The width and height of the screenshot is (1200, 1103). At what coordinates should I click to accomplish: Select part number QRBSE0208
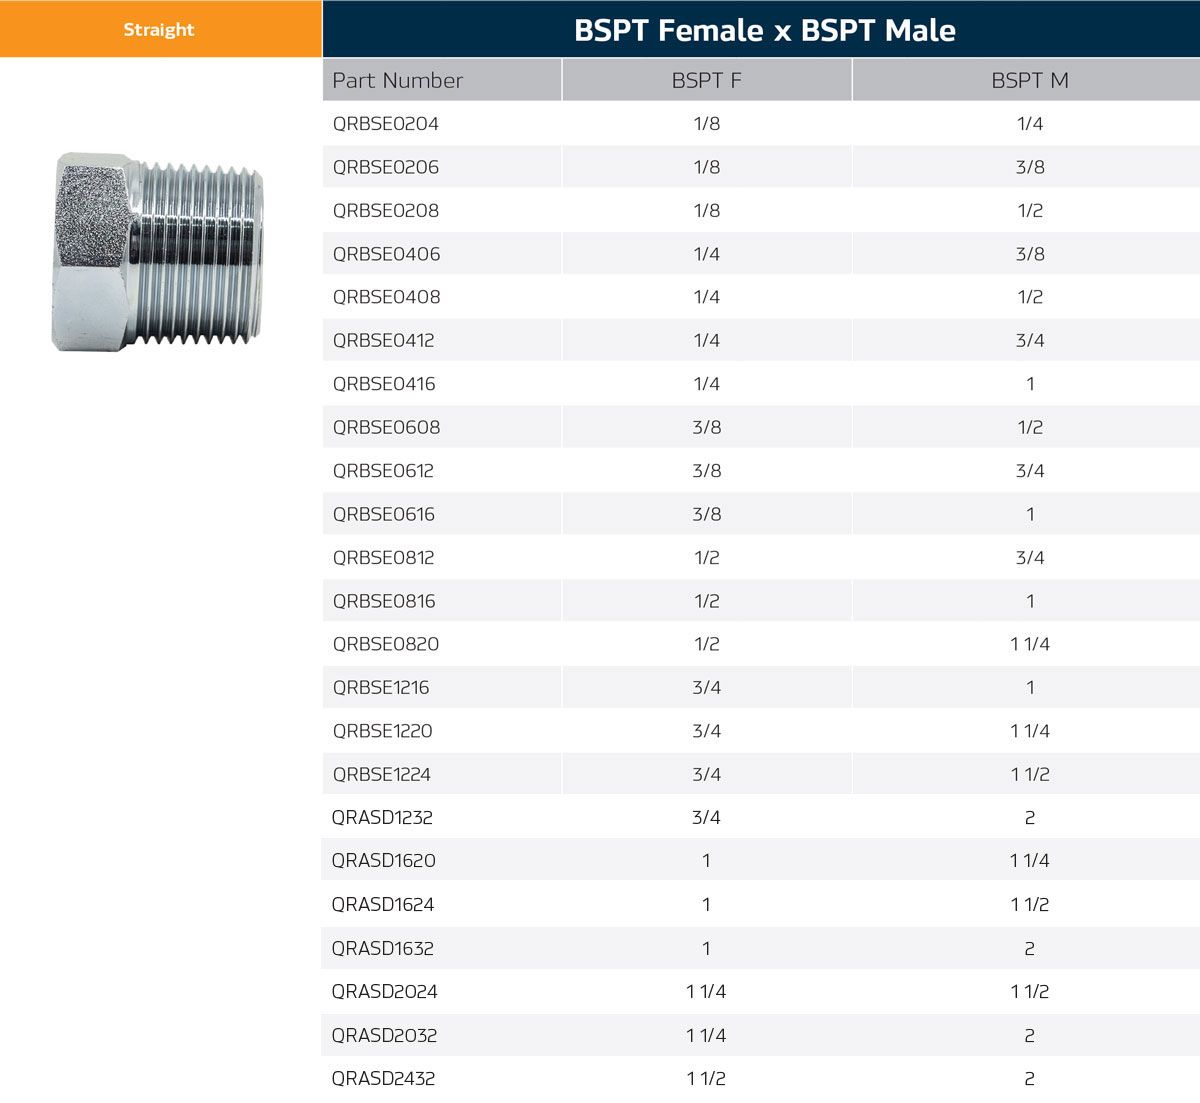(386, 211)
